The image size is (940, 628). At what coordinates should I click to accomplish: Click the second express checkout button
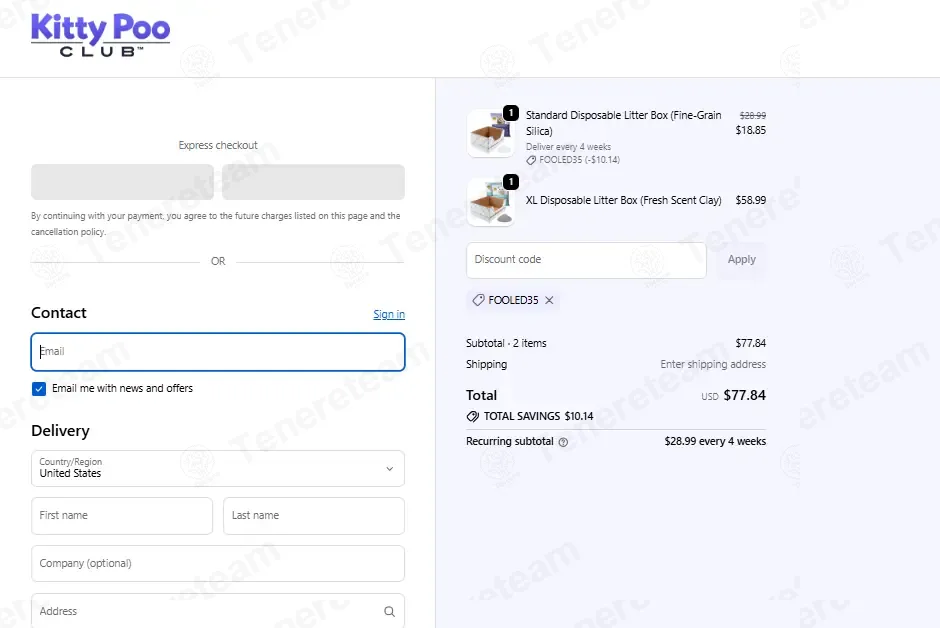[313, 182]
